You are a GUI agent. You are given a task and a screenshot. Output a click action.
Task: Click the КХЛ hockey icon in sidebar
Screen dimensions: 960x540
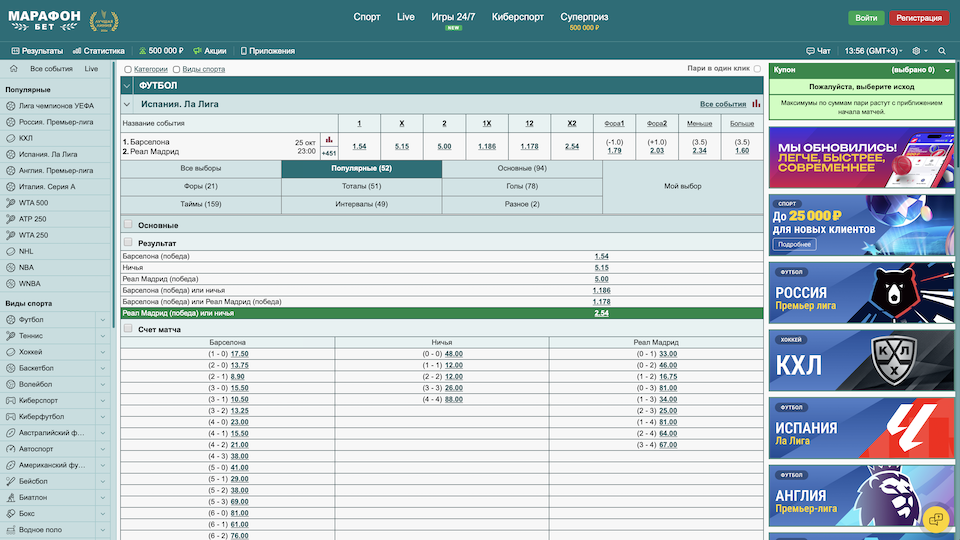tap(10, 138)
